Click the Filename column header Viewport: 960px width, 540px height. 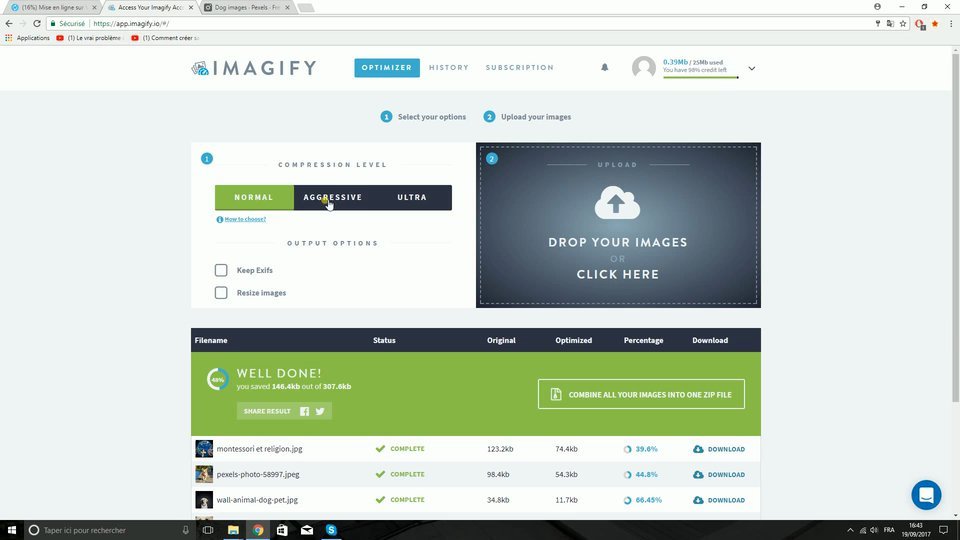[211, 340]
